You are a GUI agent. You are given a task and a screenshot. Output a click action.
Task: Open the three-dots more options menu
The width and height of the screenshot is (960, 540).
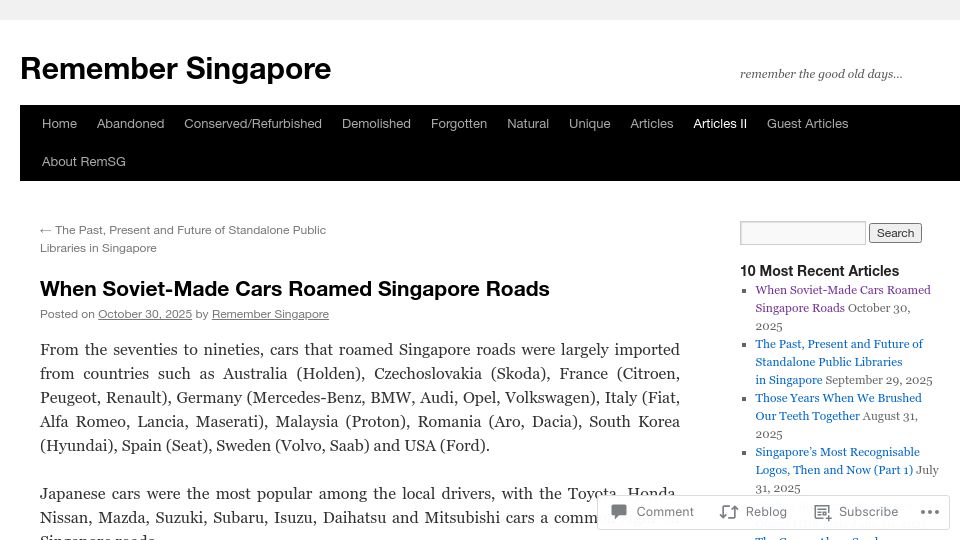tap(929, 512)
